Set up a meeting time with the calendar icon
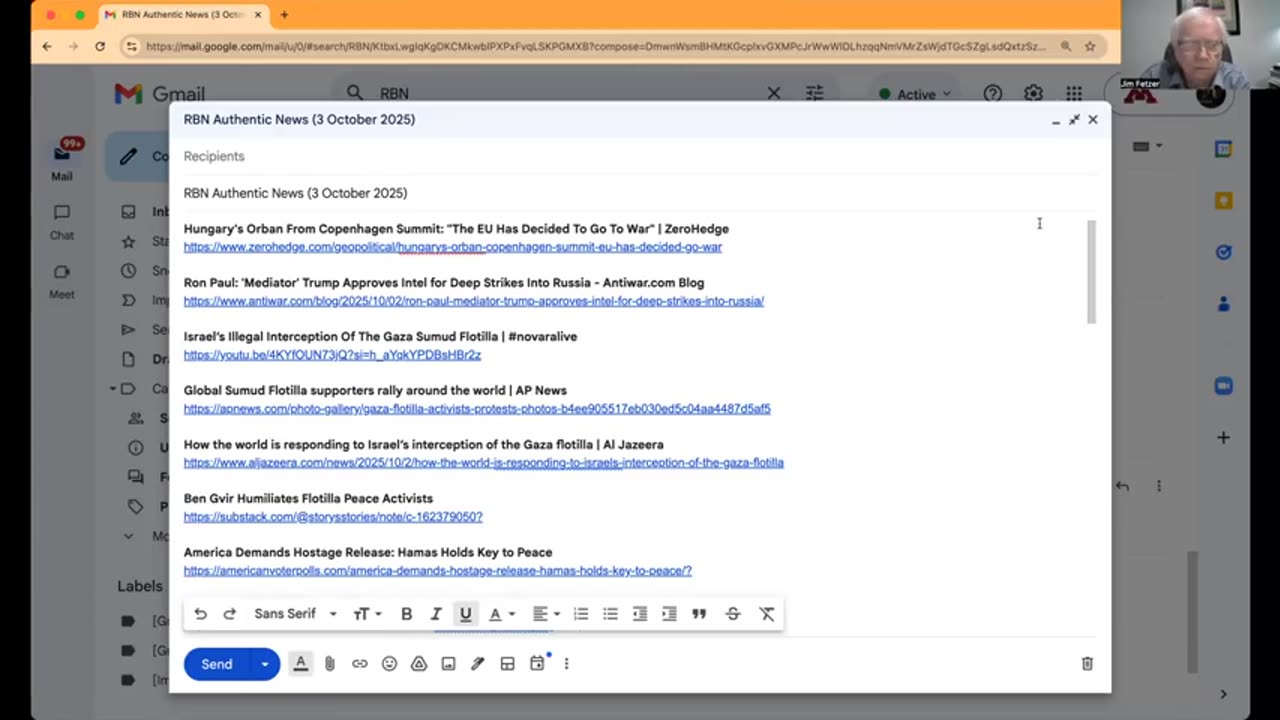Image resolution: width=1280 pixels, height=720 pixels. click(x=537, y=664)
